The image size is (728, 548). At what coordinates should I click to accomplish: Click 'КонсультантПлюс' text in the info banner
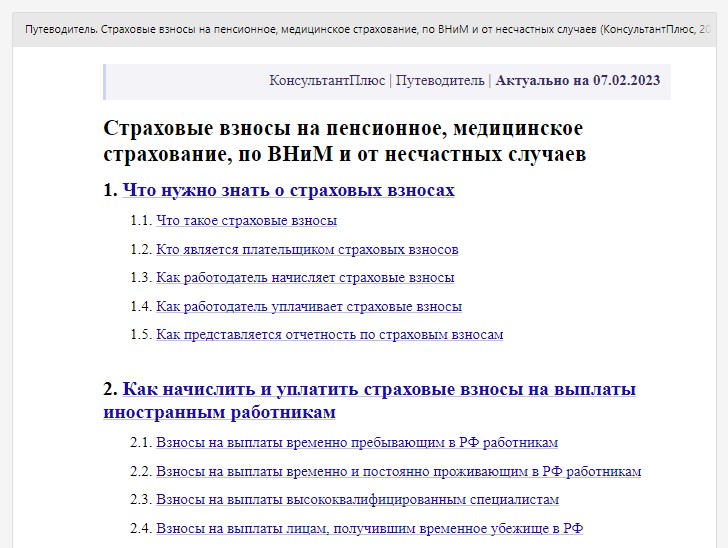[327, 80]
